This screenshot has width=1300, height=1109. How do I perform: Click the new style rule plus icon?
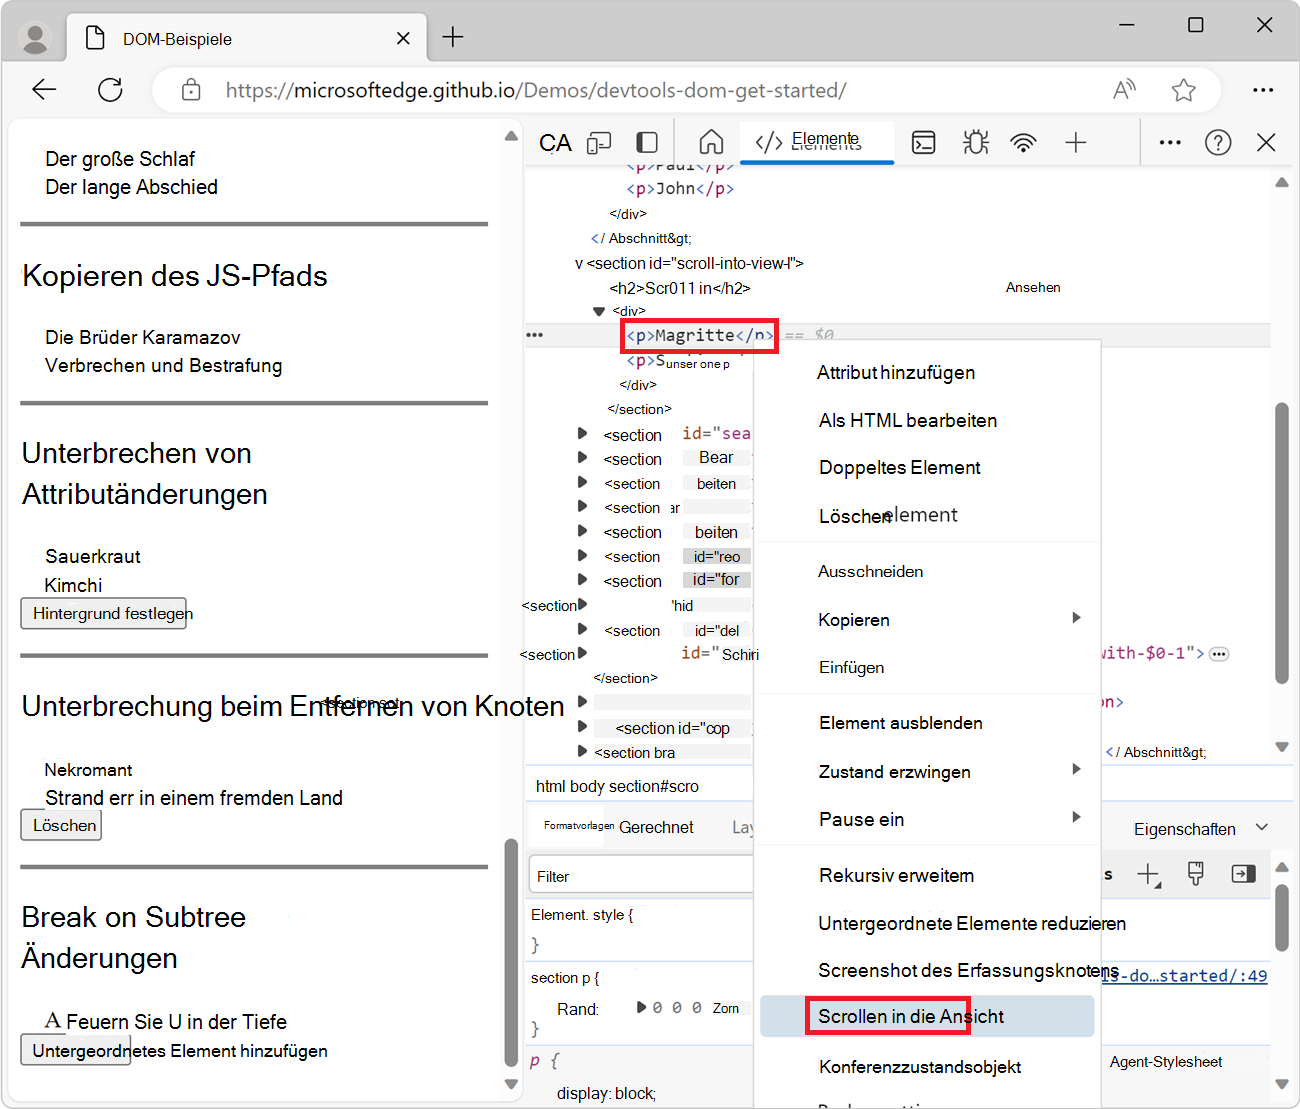click(1149, 875)
